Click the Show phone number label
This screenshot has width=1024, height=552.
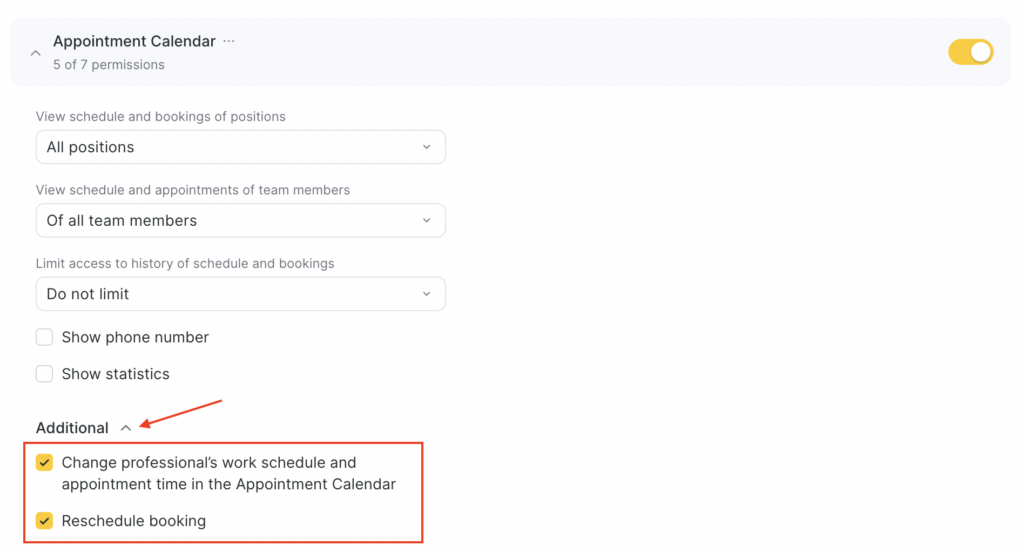point(135,337)
